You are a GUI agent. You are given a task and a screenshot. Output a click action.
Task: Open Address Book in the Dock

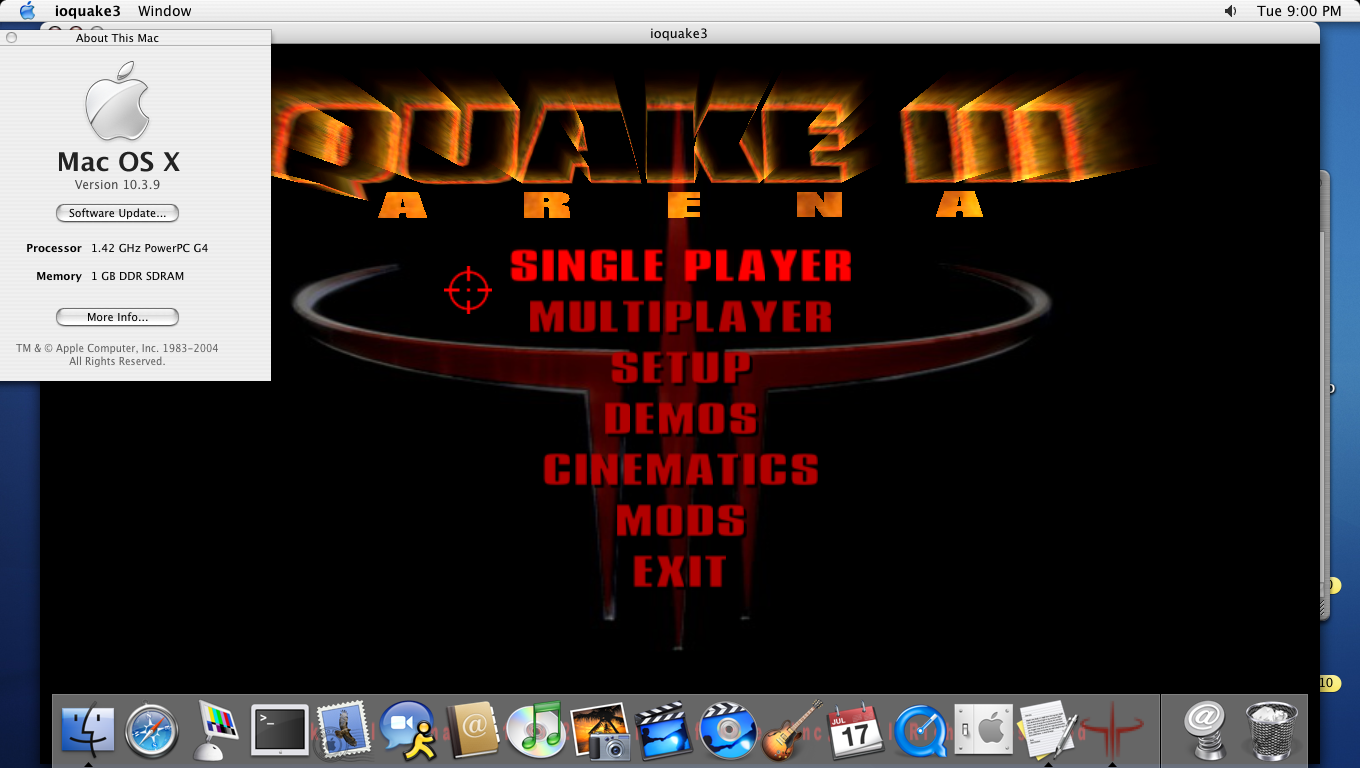point(471,730)
